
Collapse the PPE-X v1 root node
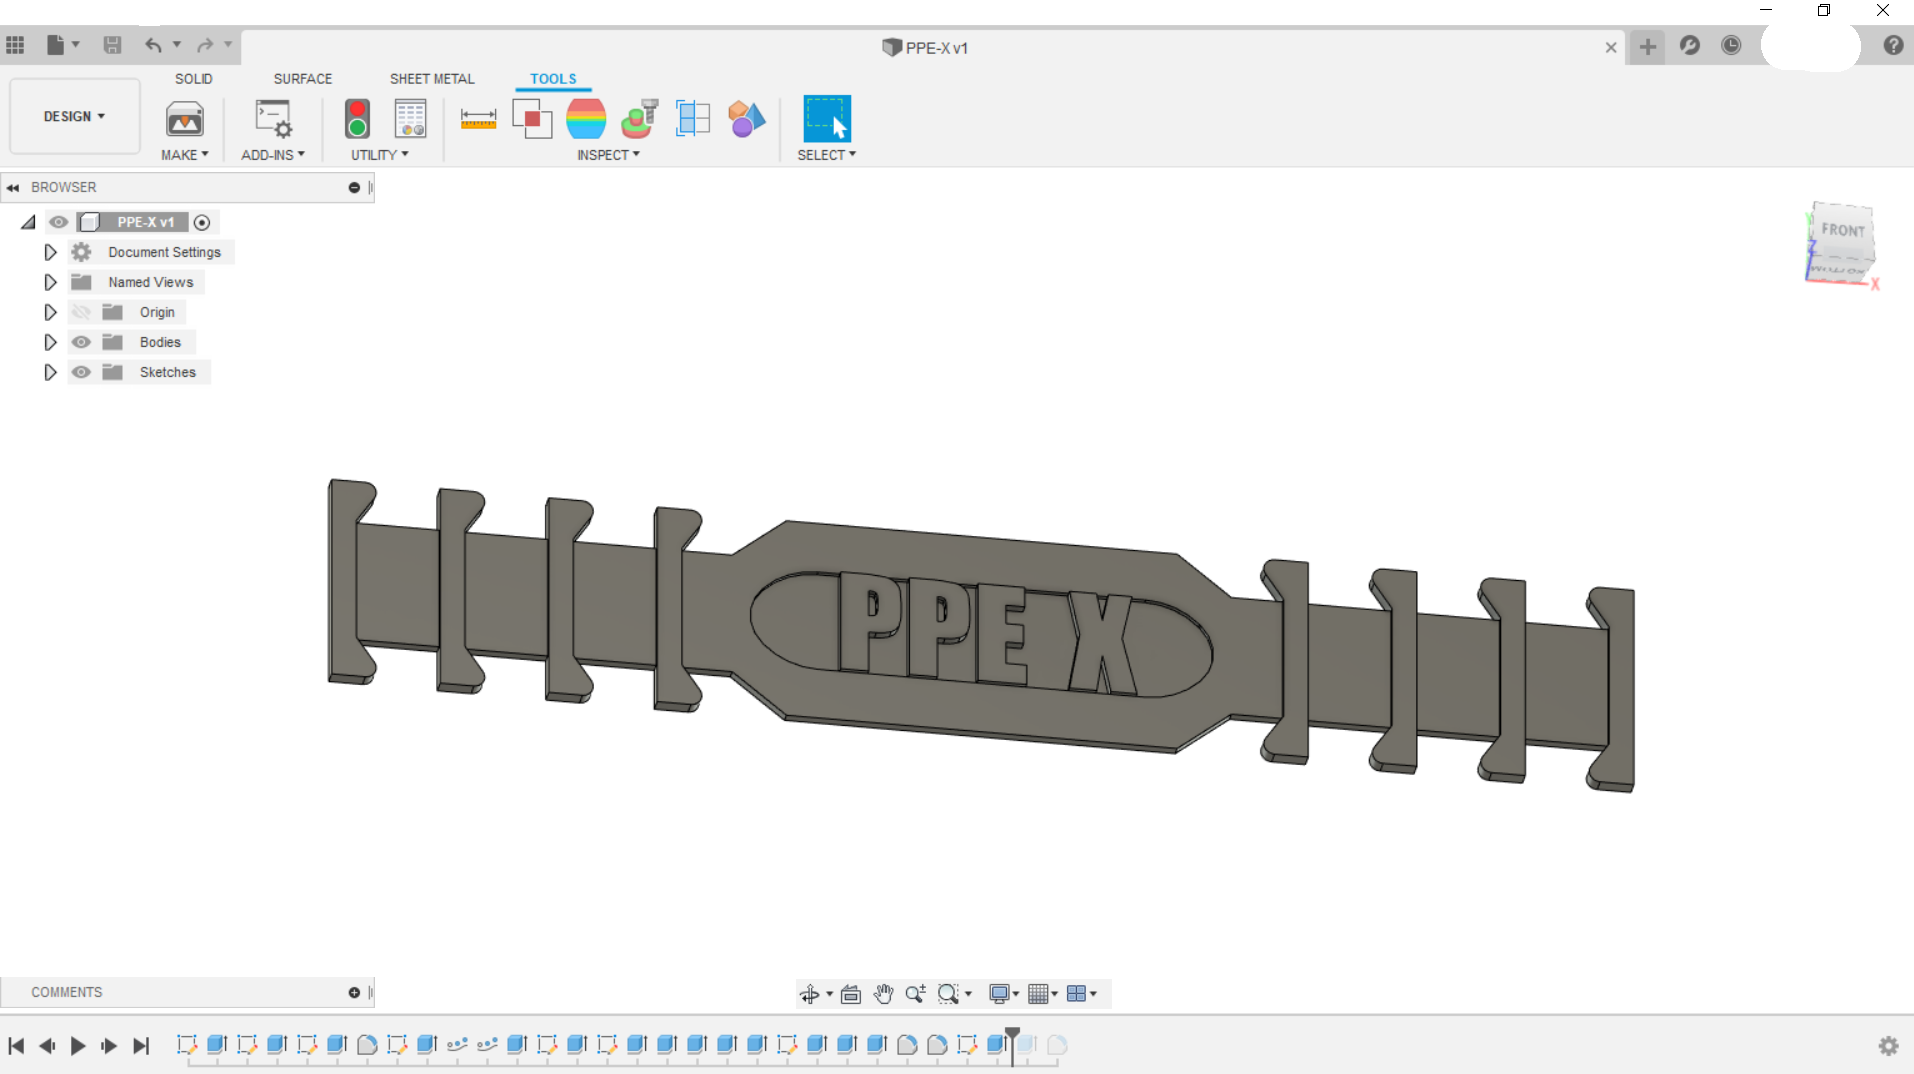pos(28,222)
